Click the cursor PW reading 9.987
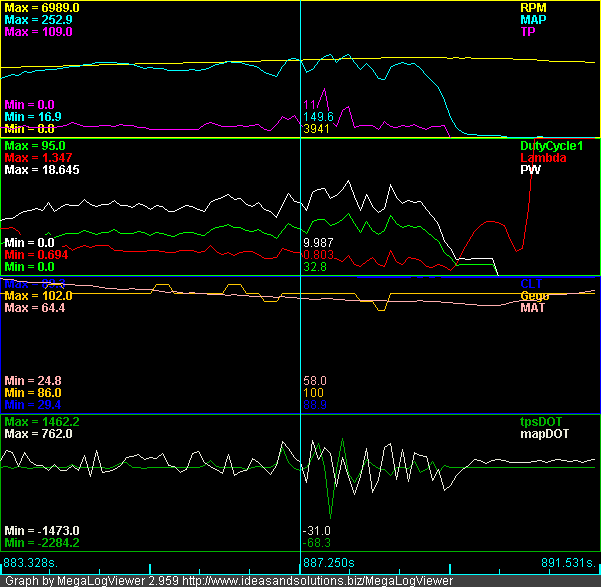 318,243
